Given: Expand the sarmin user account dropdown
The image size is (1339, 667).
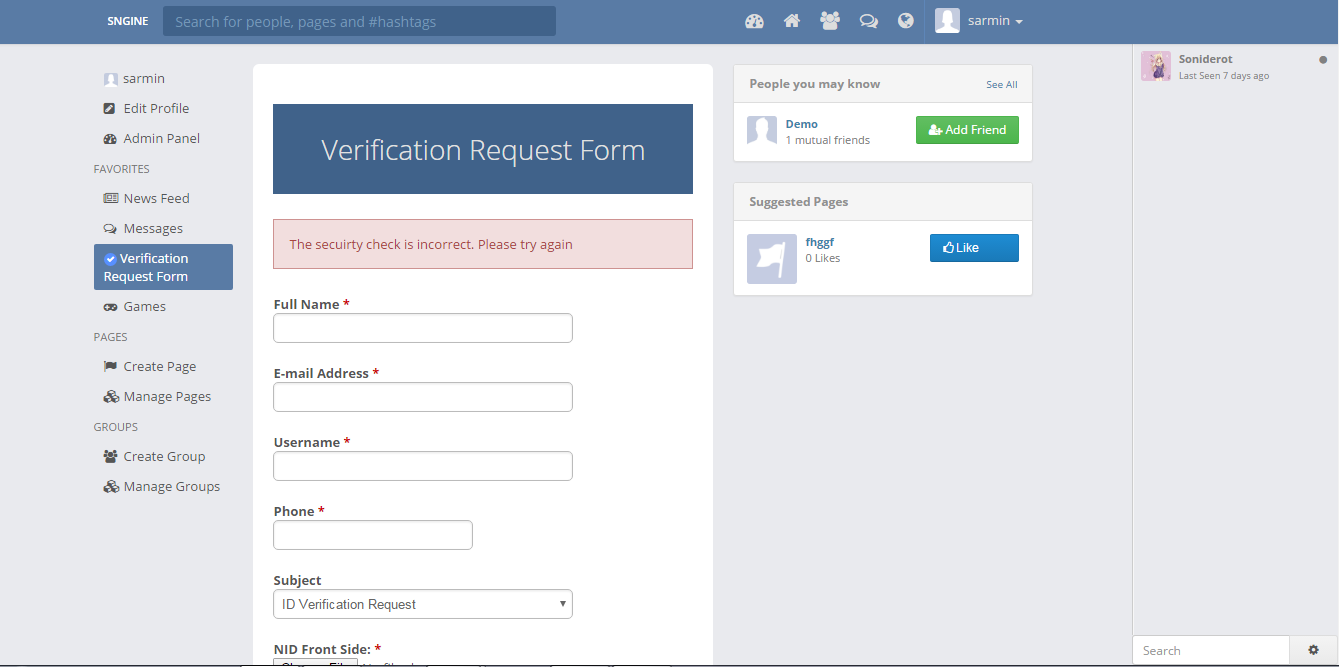Looking at the screenshot, I should tap(980, 21).
